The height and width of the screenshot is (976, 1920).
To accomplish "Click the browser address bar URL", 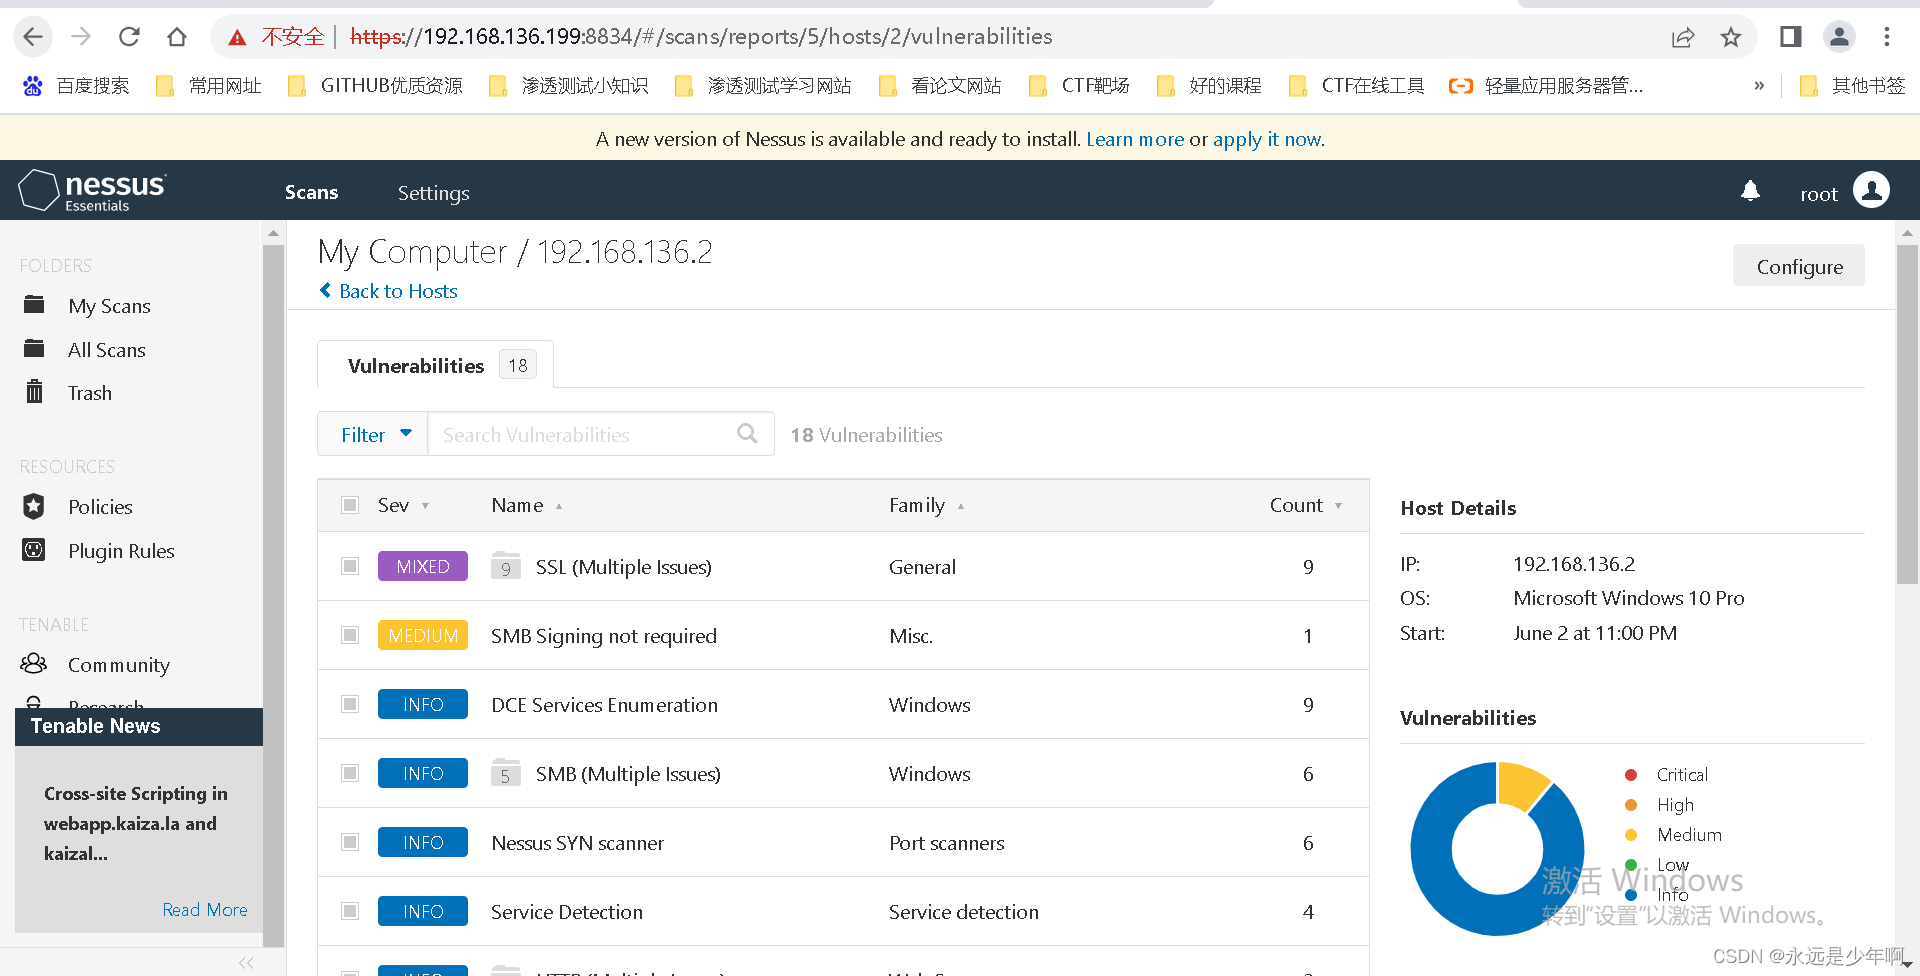I will (x=701, y=37).
